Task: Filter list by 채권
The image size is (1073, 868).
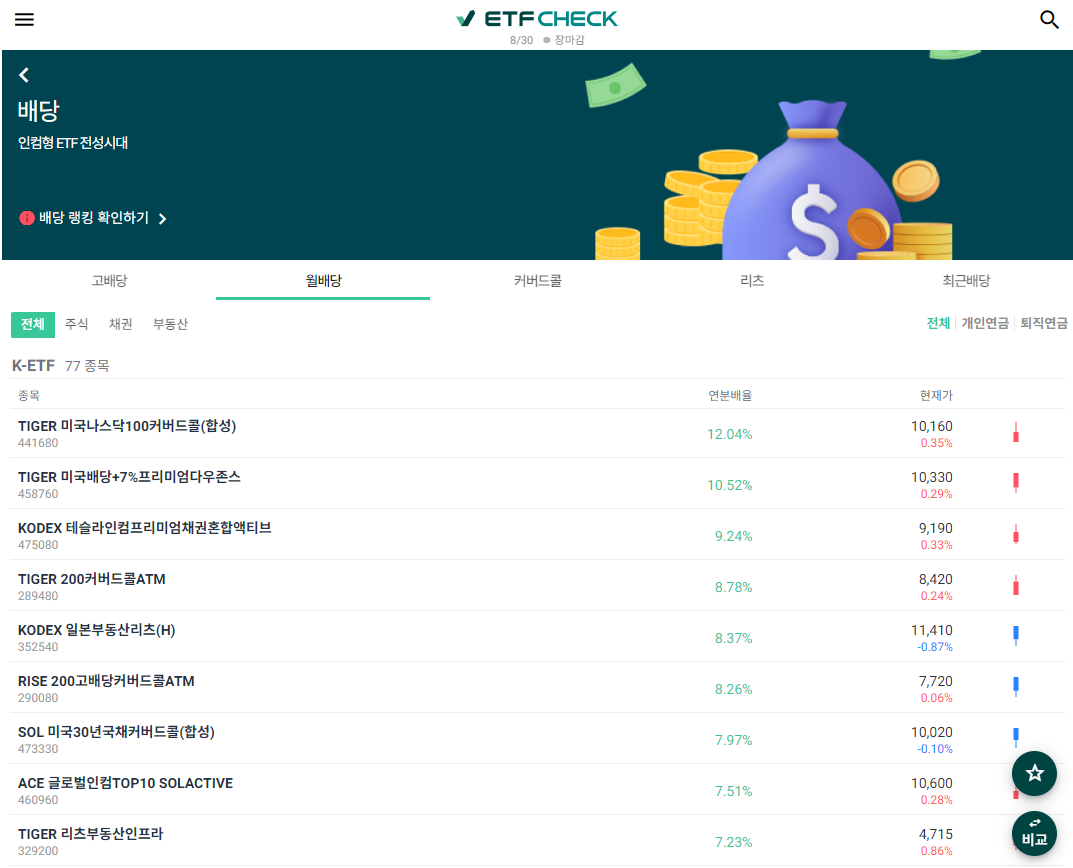Action: [x=120, y=324]
